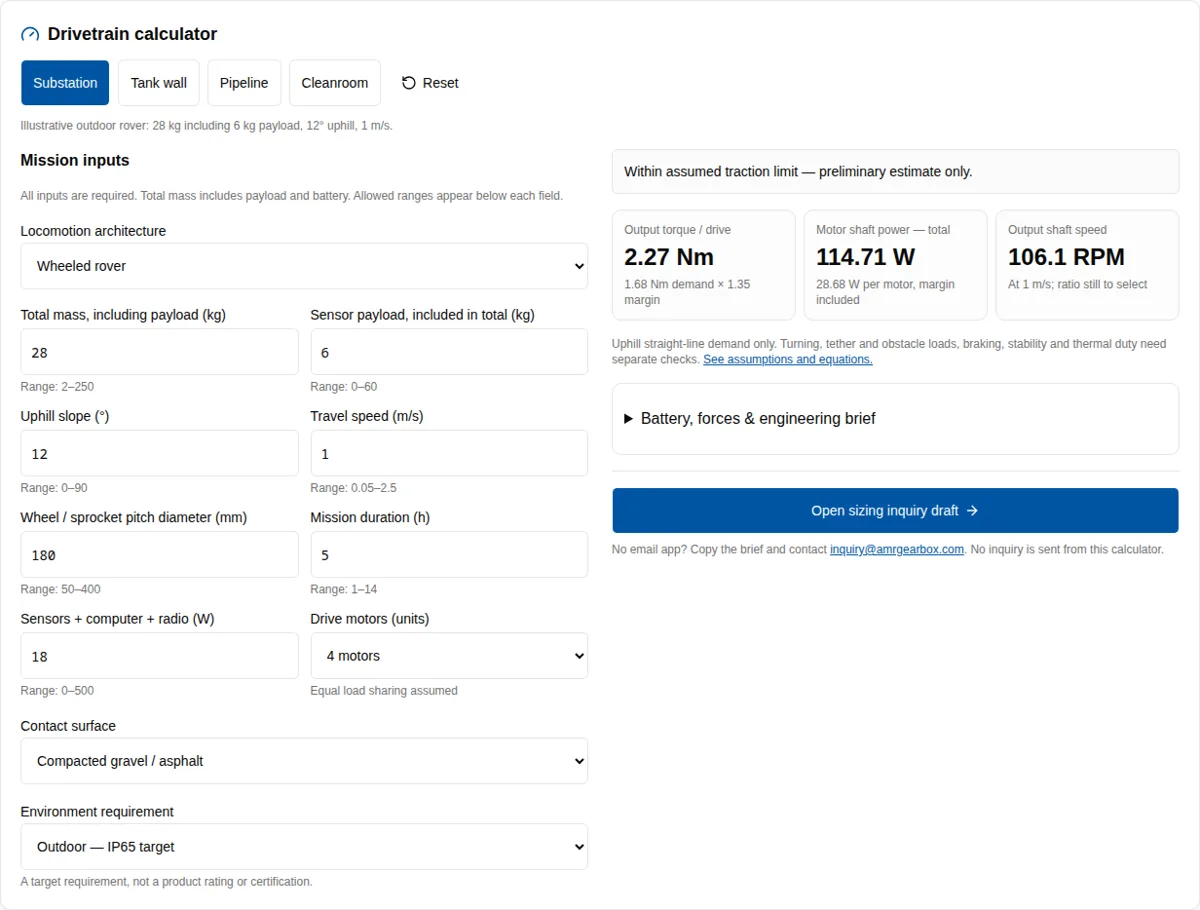Load the Cleanroom preset
The height and width of the screenshot is (910, 1200).
335,83
